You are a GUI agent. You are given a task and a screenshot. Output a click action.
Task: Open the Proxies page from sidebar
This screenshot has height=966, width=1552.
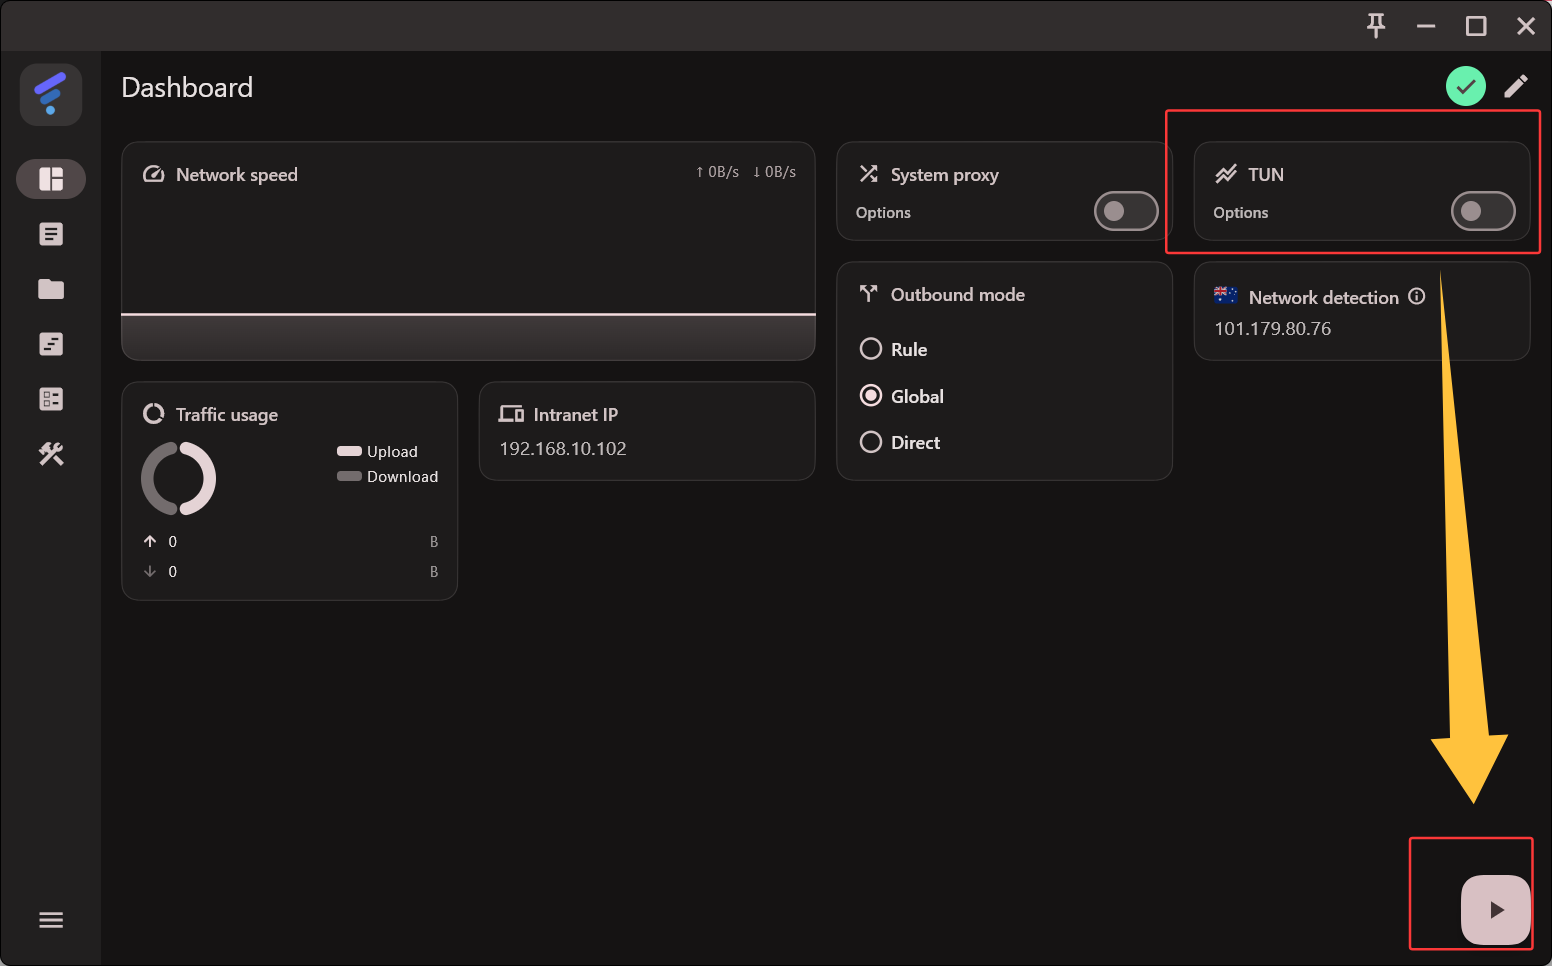click(51, 233)
